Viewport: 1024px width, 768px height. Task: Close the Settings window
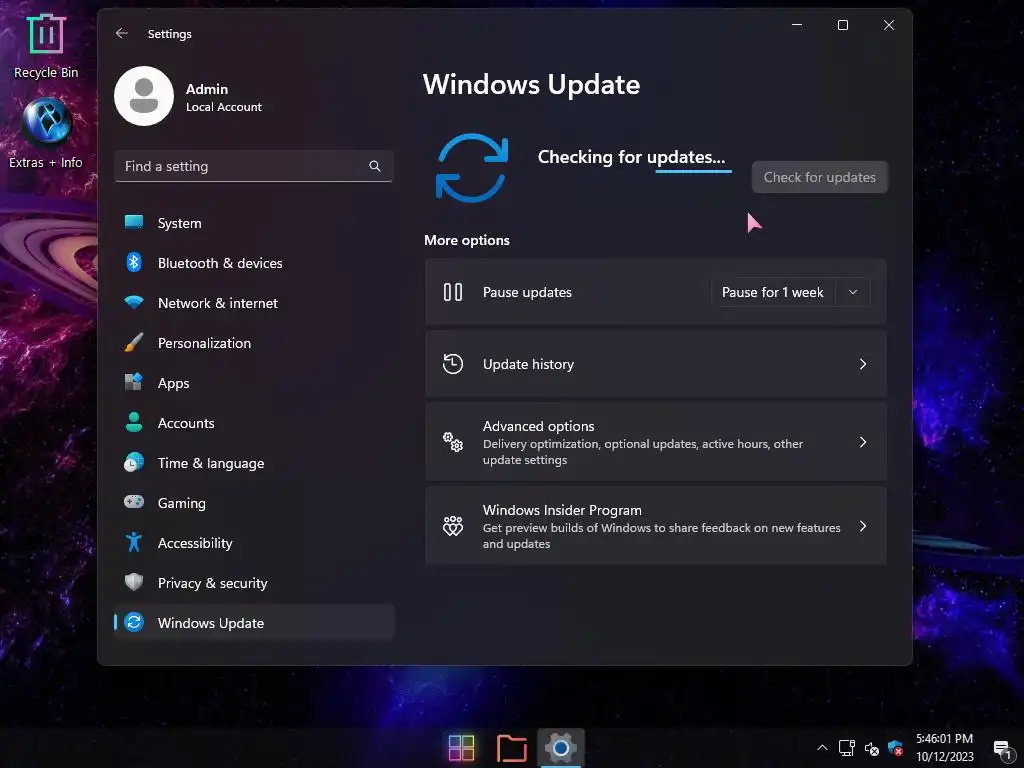[889, 25]
